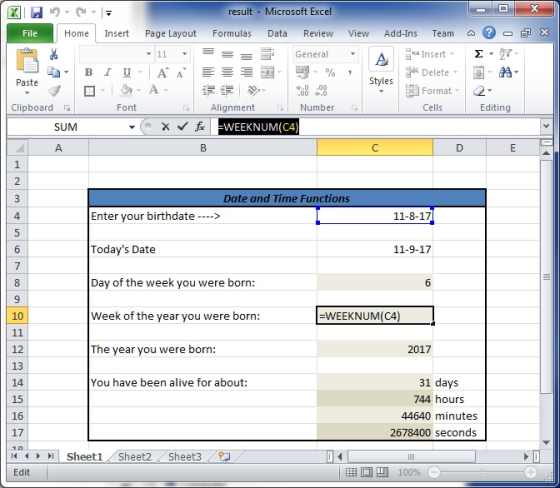The width and height of the screenshot is (560, 488).
Task: Click the Copy icon in Clipboard group
Action: 54,73
